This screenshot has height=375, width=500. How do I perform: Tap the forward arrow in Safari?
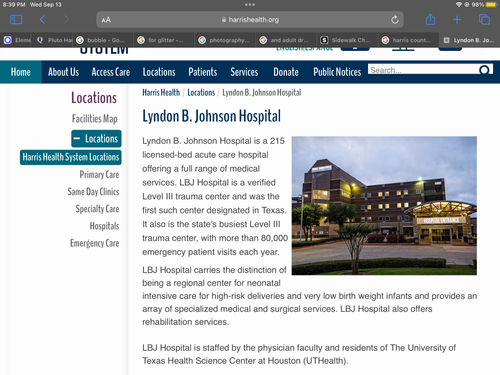[x=66, y=20]
